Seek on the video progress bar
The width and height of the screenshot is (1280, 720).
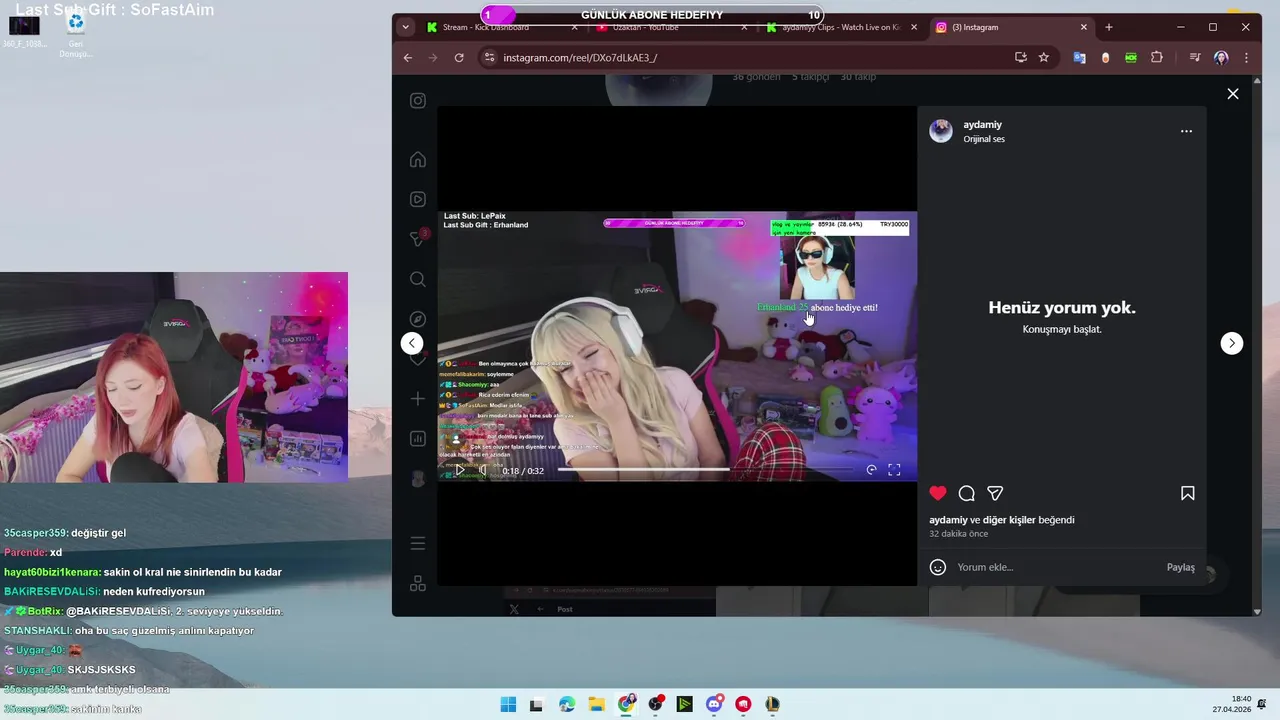coord(706,469)
